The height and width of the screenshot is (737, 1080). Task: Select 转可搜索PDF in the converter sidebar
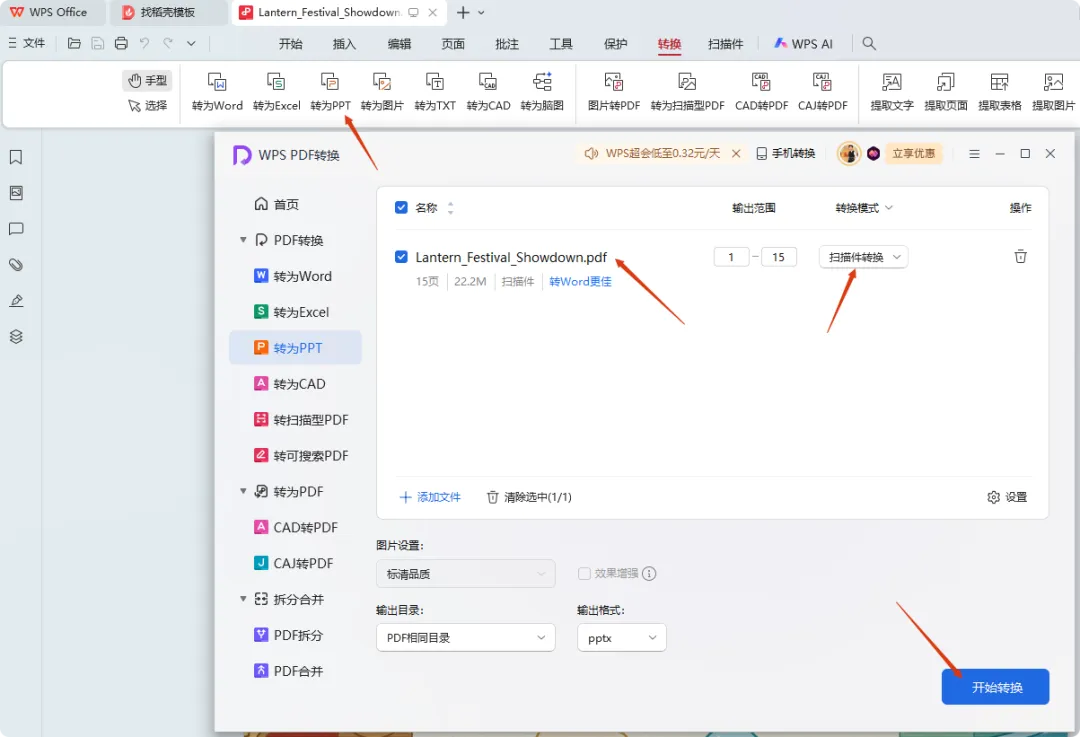tap(295, 455)
